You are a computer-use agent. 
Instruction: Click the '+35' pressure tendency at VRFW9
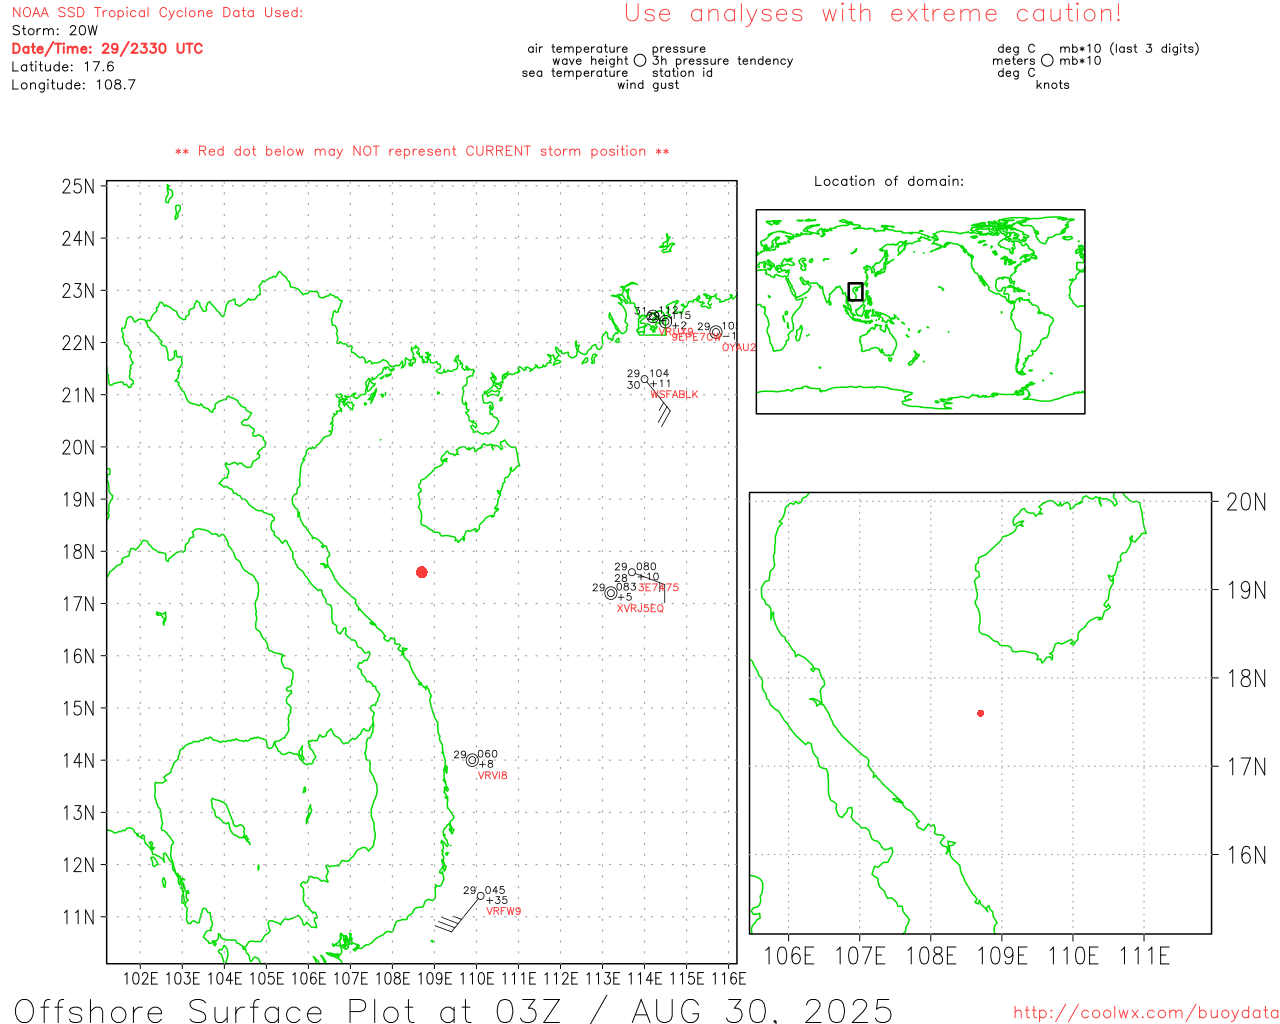click(497, 901)
